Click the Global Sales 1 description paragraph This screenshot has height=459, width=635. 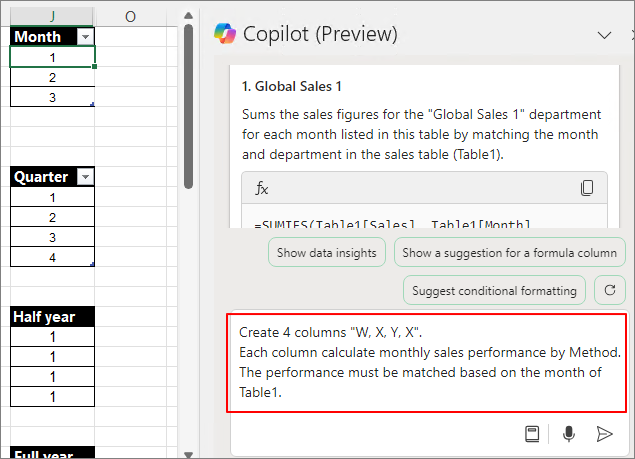[x=421, y=134]
